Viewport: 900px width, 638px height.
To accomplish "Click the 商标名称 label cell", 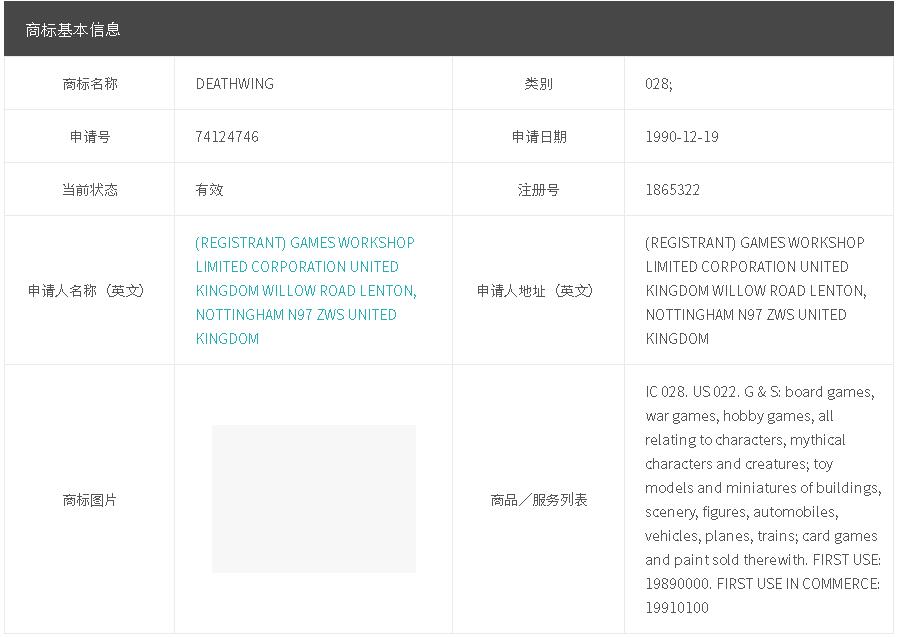I will [89, 84].
